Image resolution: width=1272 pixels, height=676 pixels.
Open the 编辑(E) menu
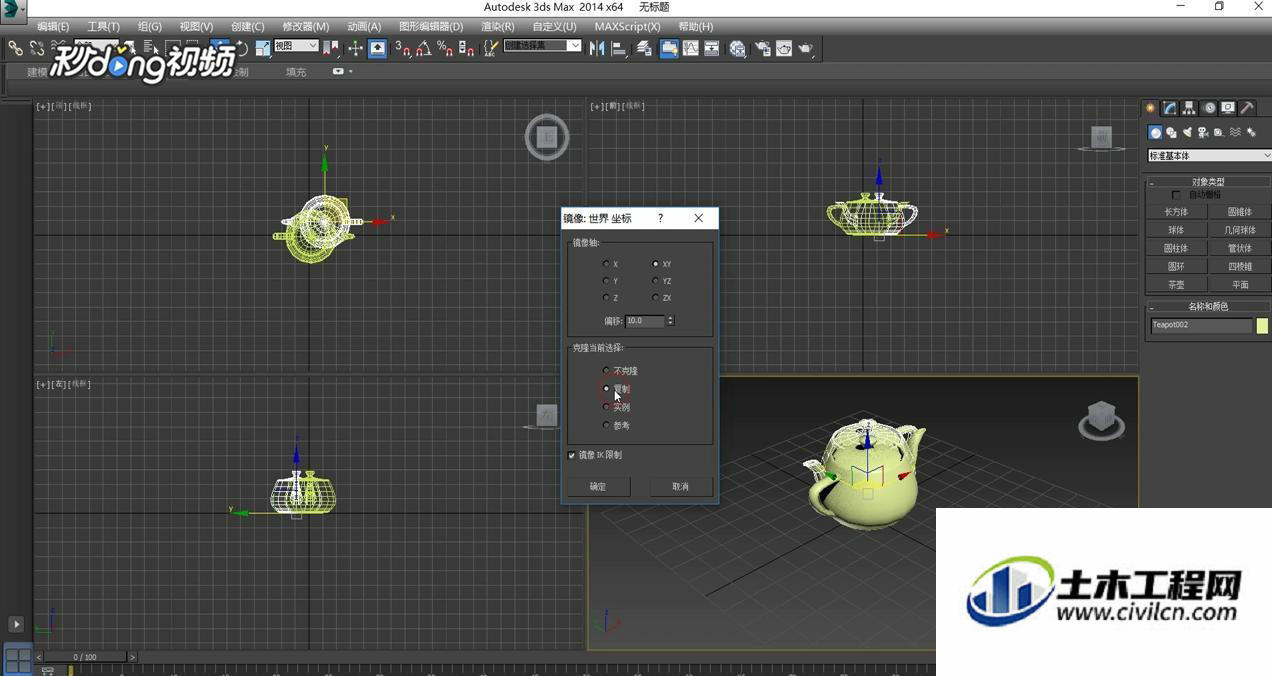pos(53,26)
